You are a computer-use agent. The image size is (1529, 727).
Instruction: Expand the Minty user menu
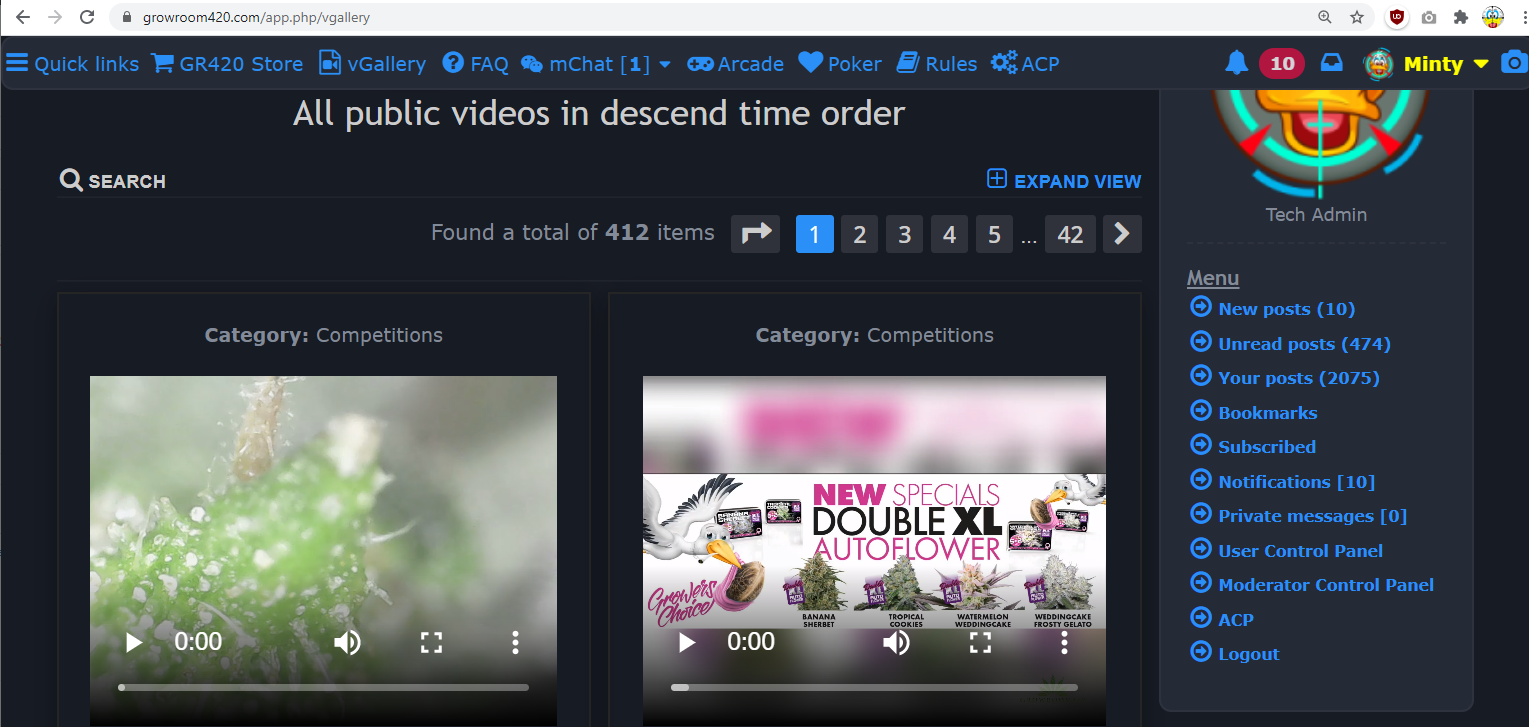(x=1481, y=64)
